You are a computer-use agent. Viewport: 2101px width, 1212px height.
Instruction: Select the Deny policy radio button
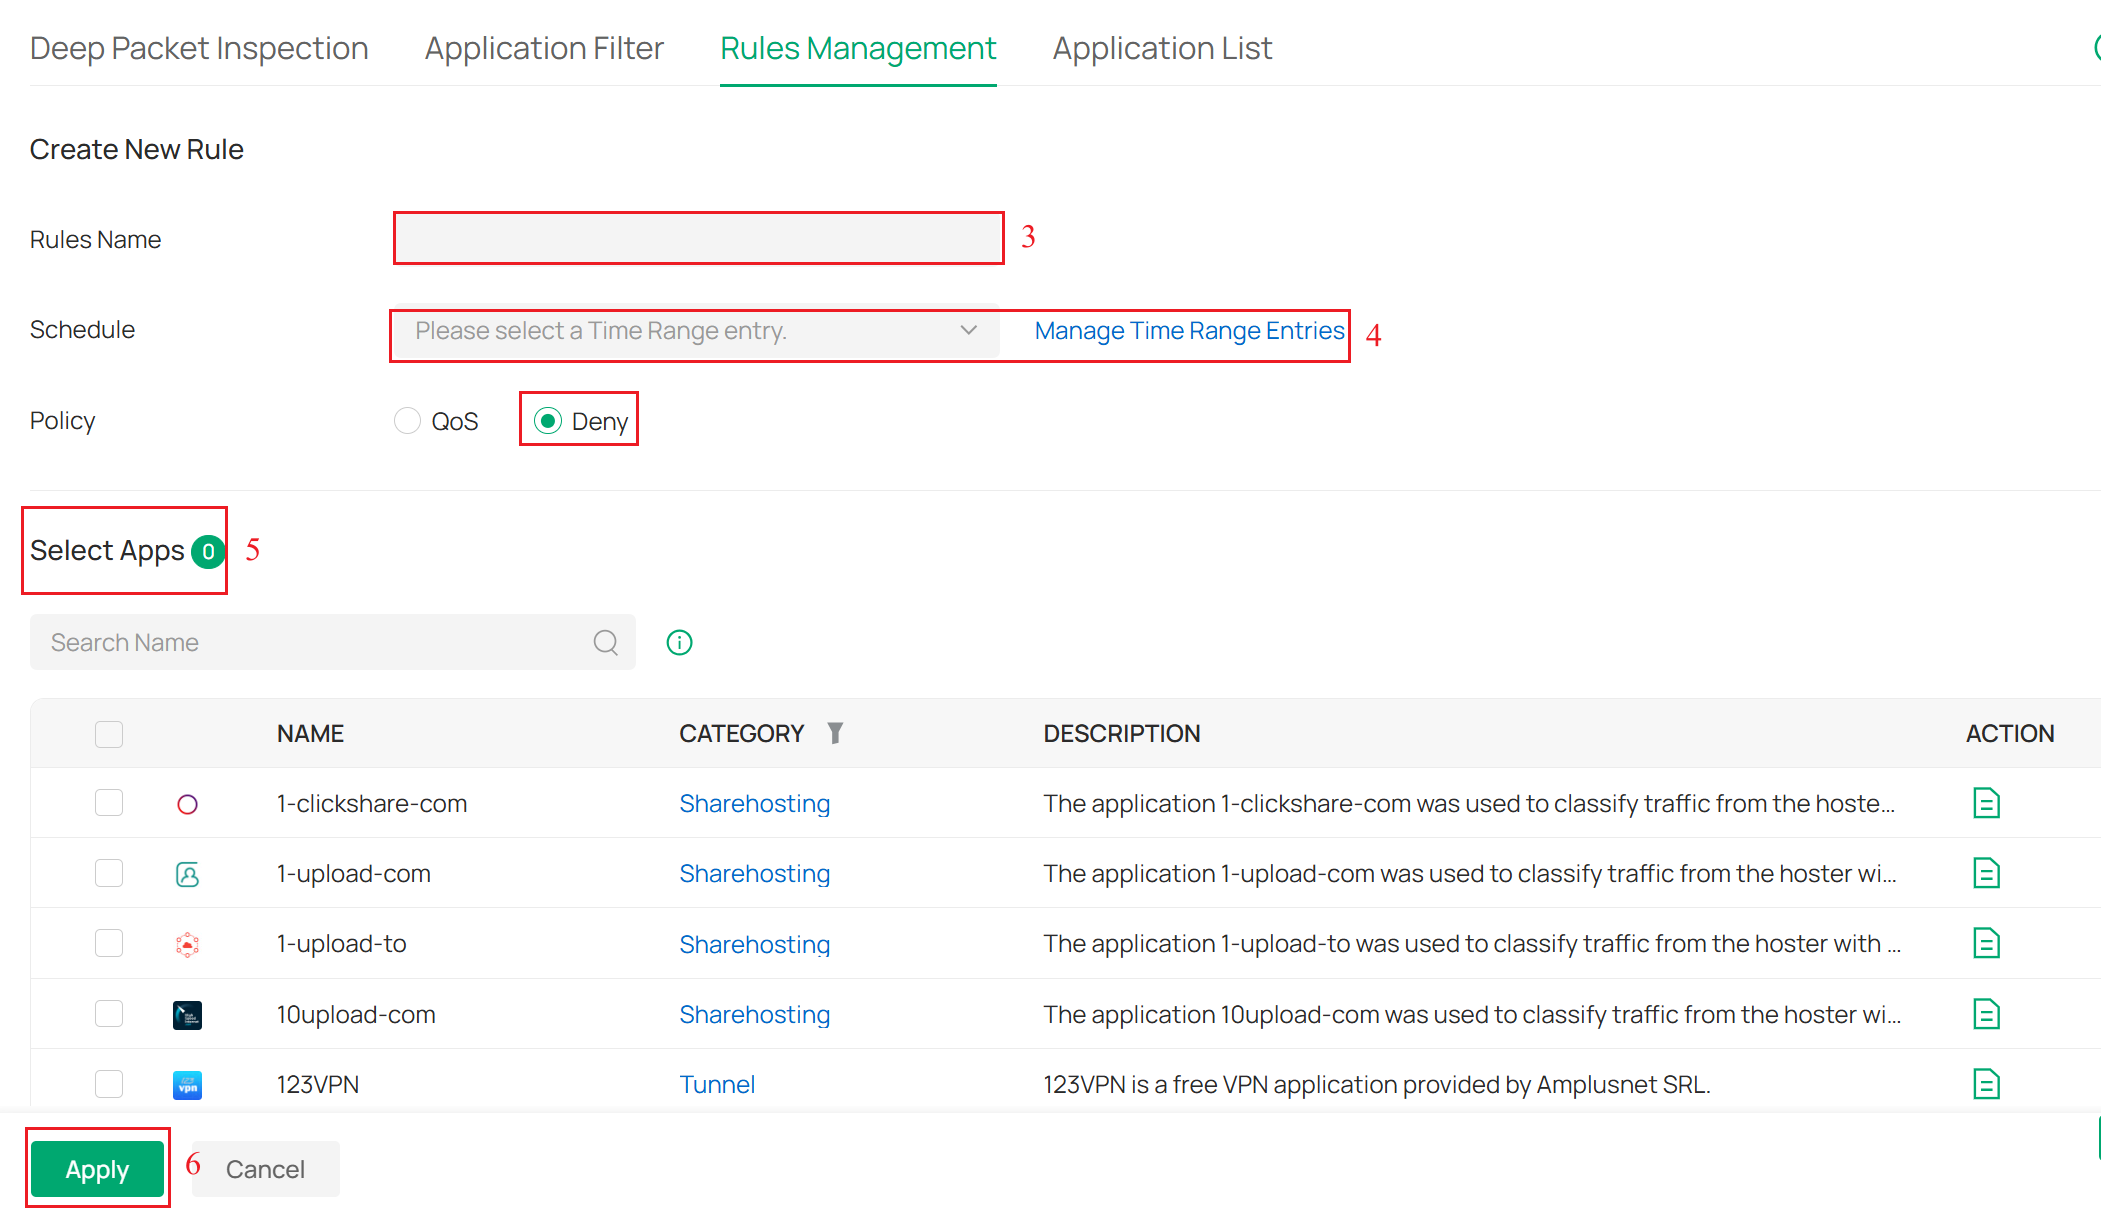pyautogui.click(x=548, y=420)
